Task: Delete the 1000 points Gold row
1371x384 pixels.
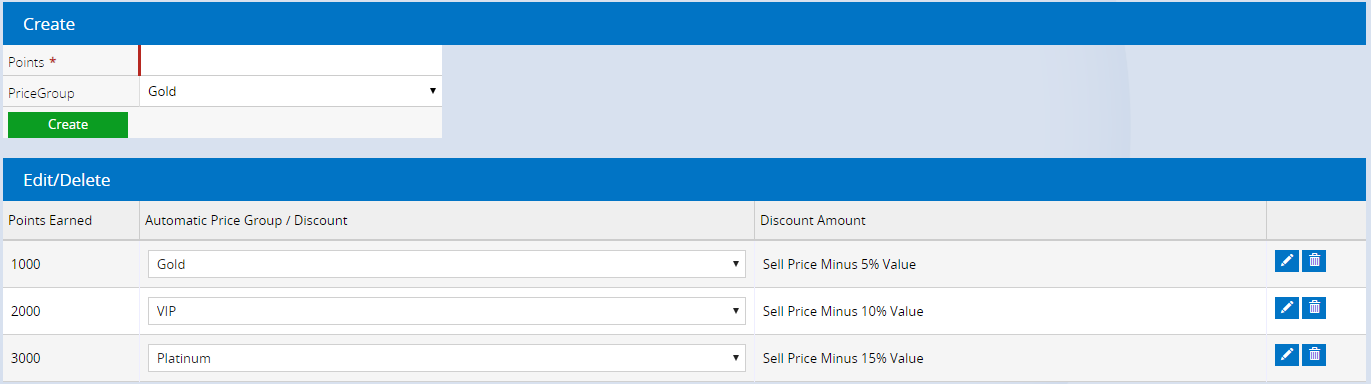Action: point(1315,261)
